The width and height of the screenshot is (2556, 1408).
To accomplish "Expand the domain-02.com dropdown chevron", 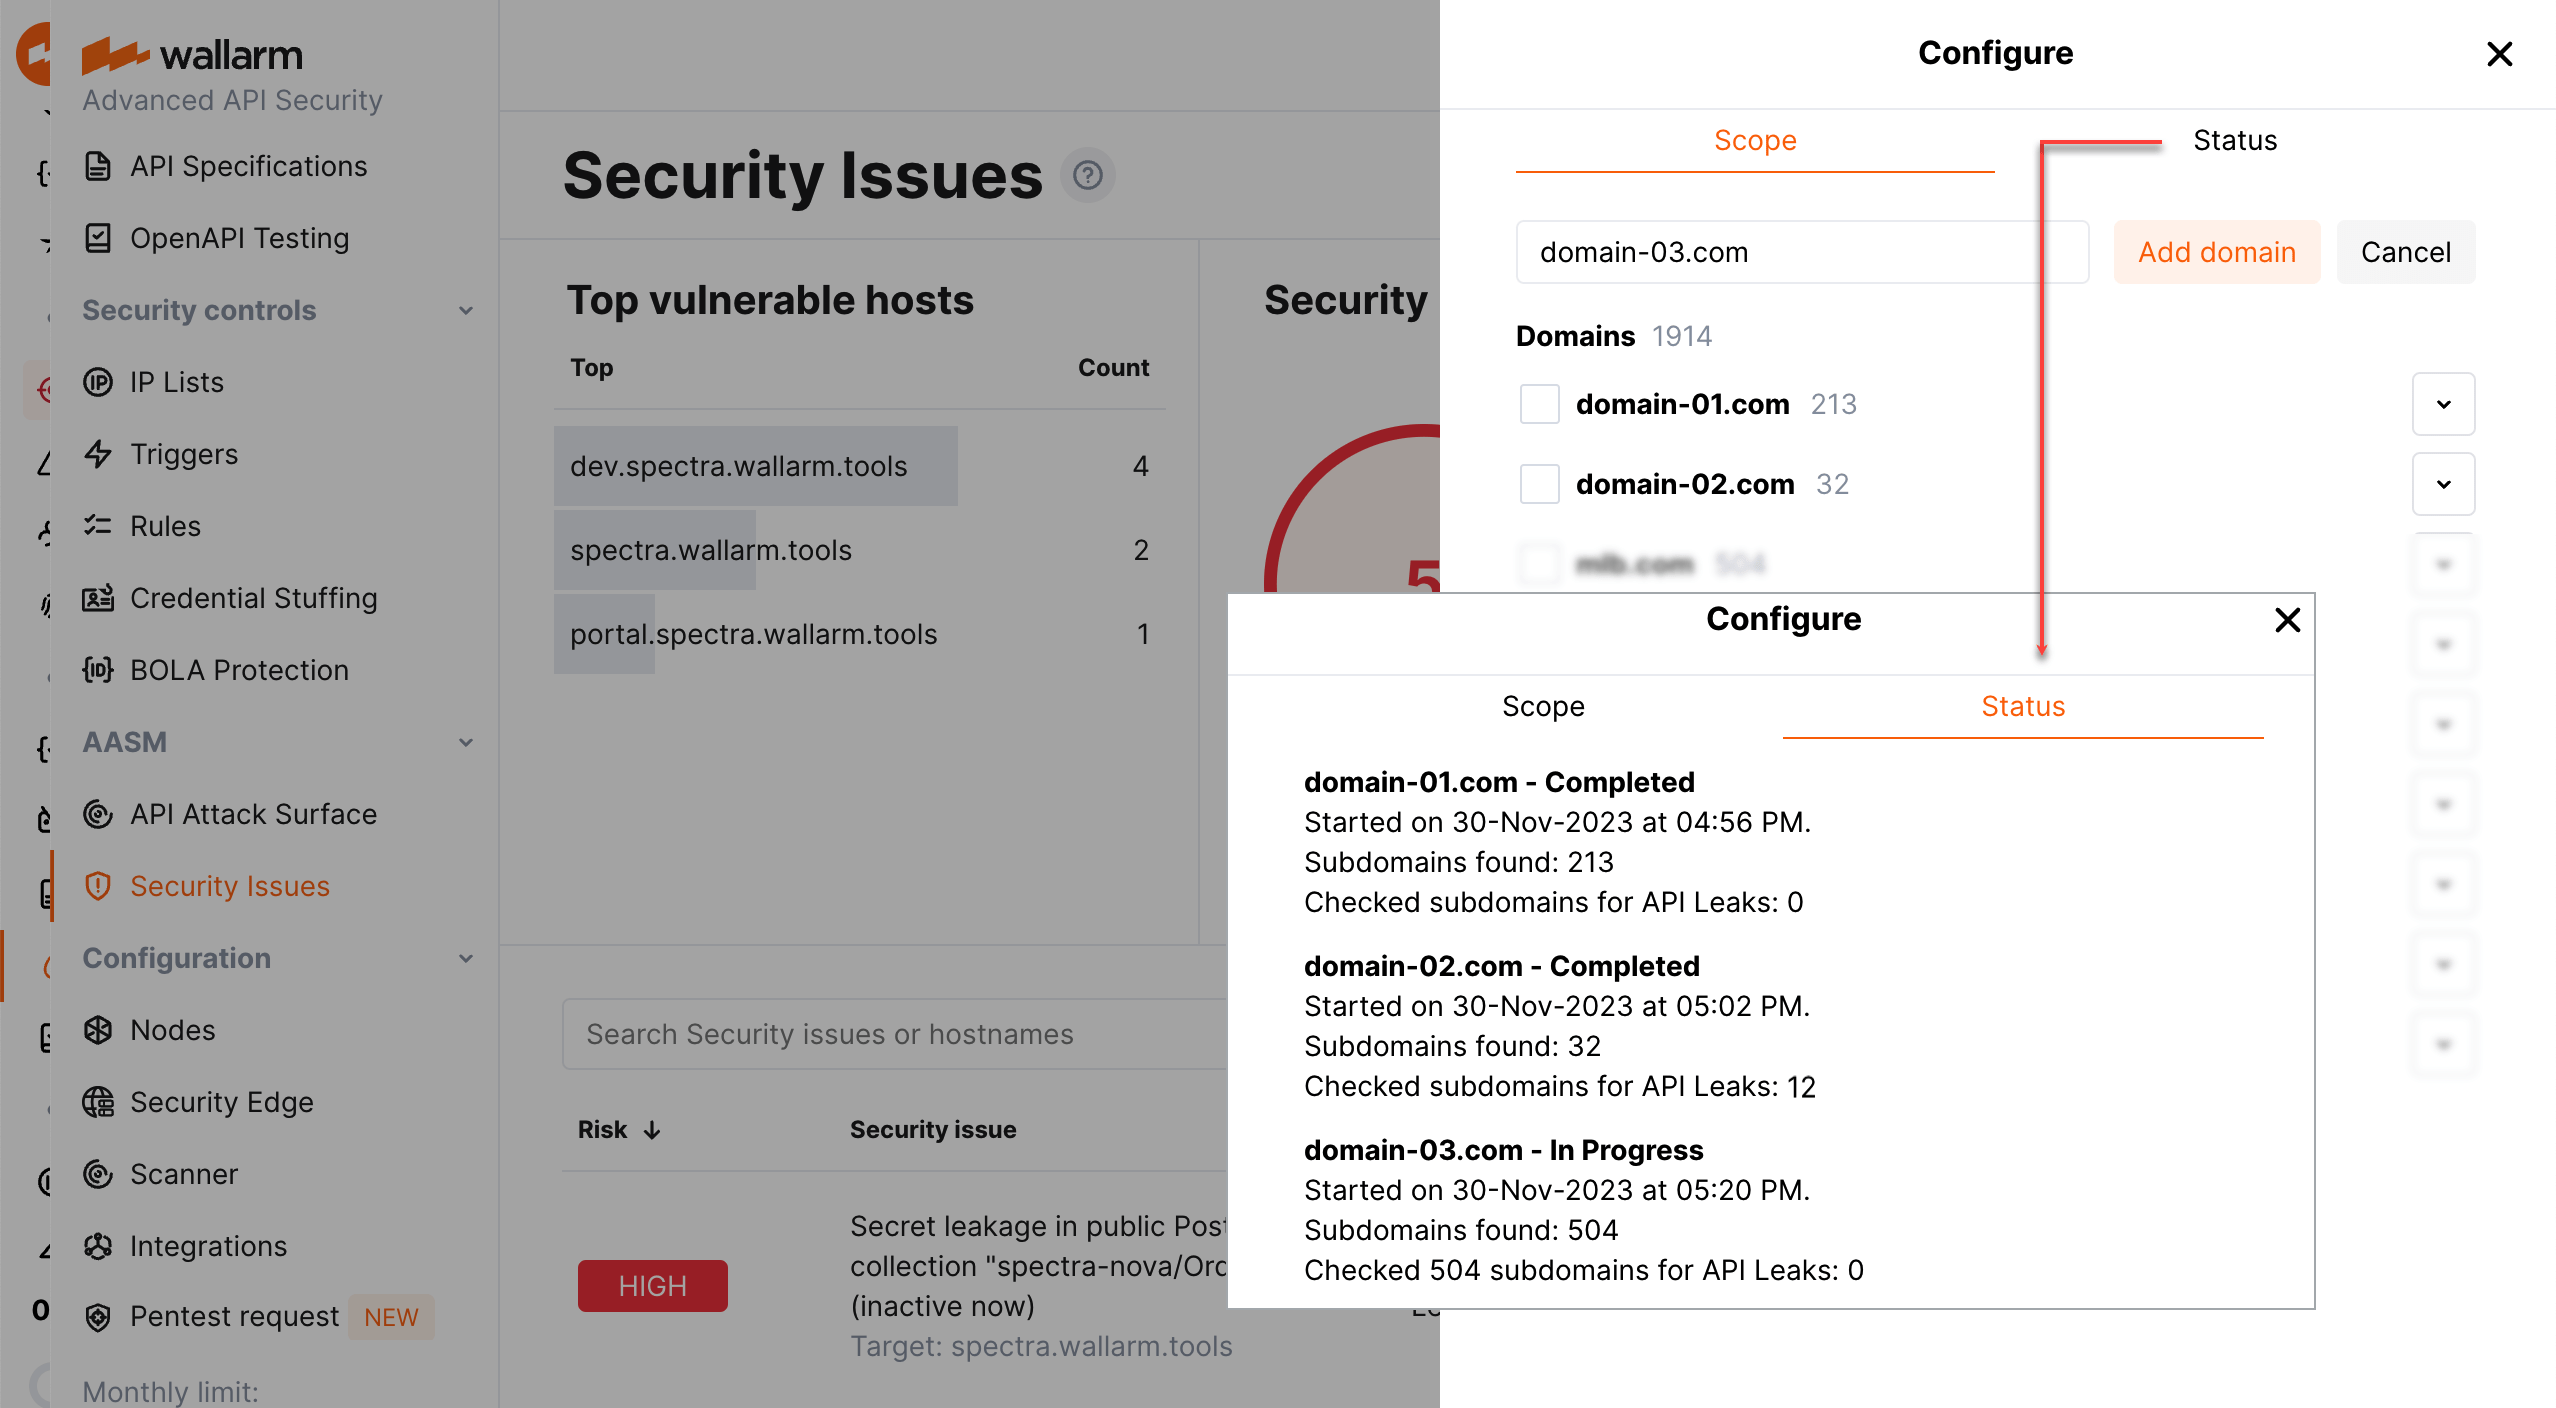I will coord(2443,484).
